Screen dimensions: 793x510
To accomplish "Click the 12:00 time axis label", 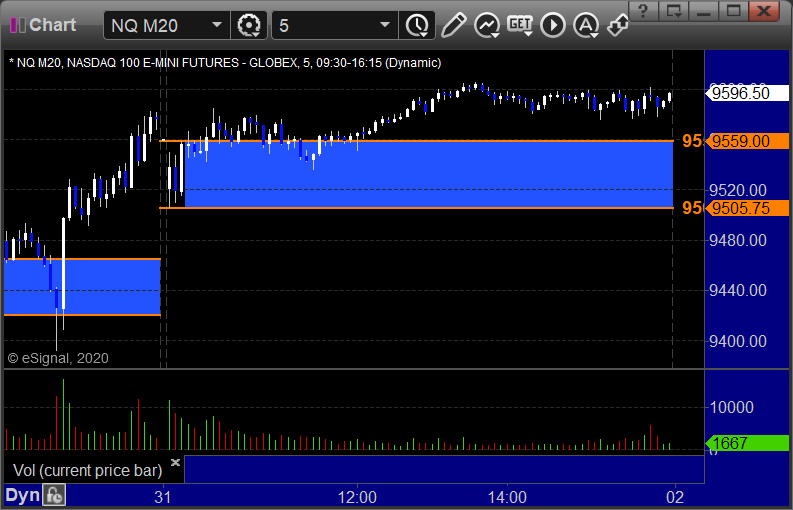I will point(357,497).
